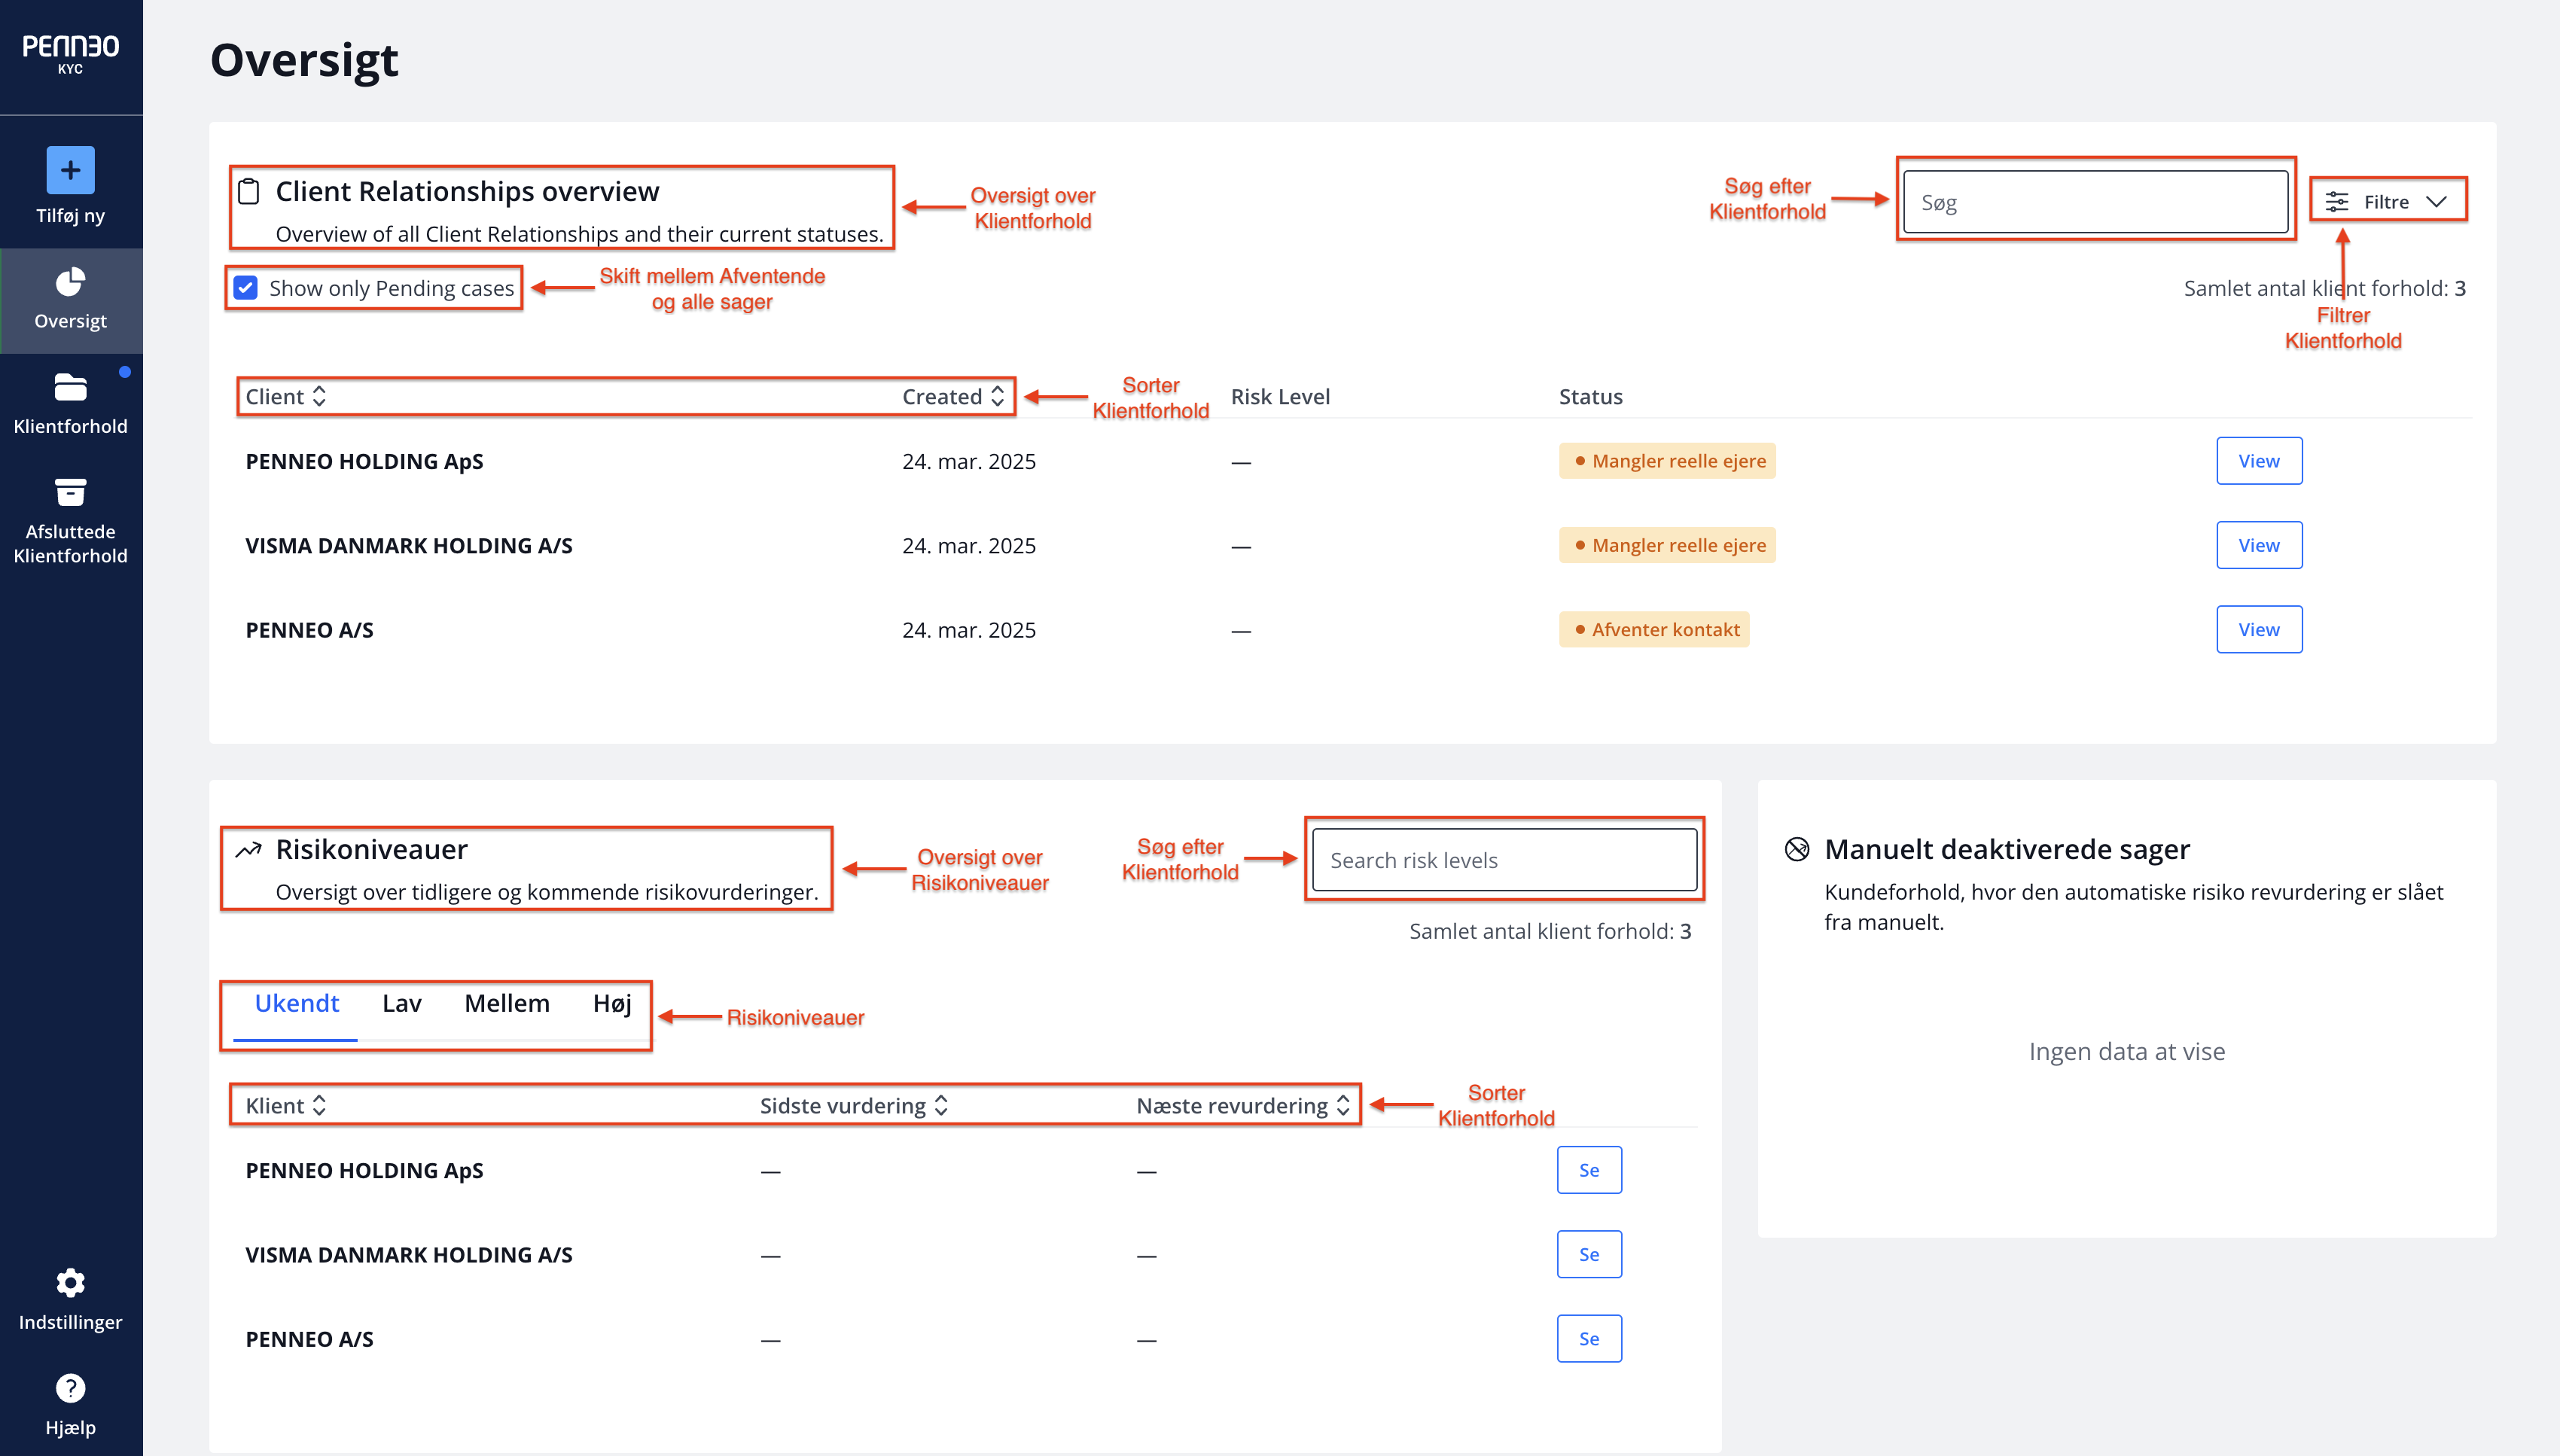Screen dimensions: 2560x1456
Task: View VISMA DANMARK HOLDING A/S relationship
Action: pos(2259,545)
